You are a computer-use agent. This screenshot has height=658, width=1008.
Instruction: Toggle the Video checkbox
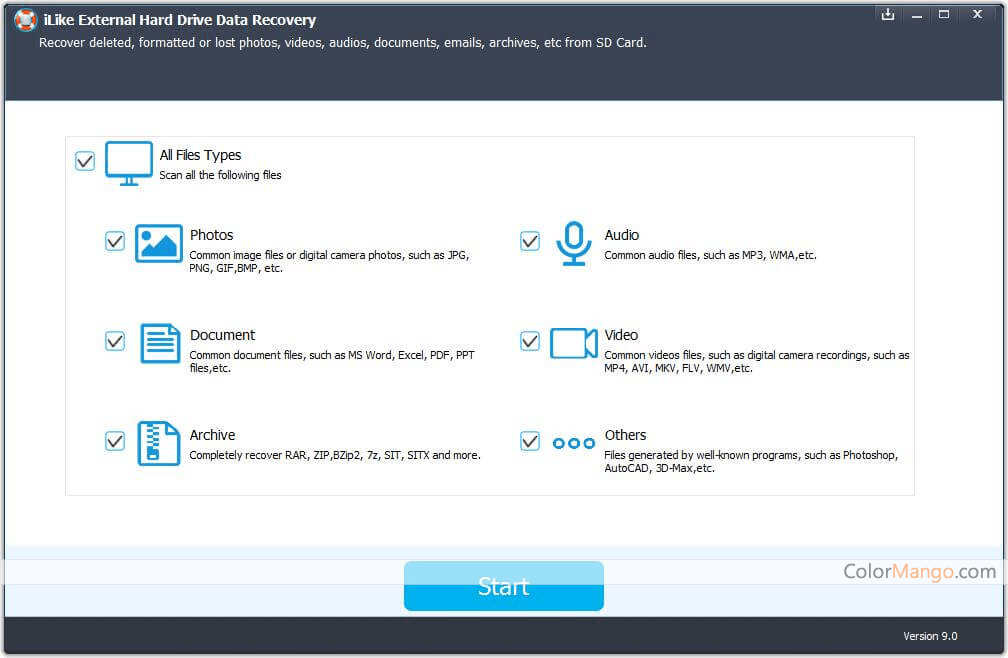coord(530,341)
